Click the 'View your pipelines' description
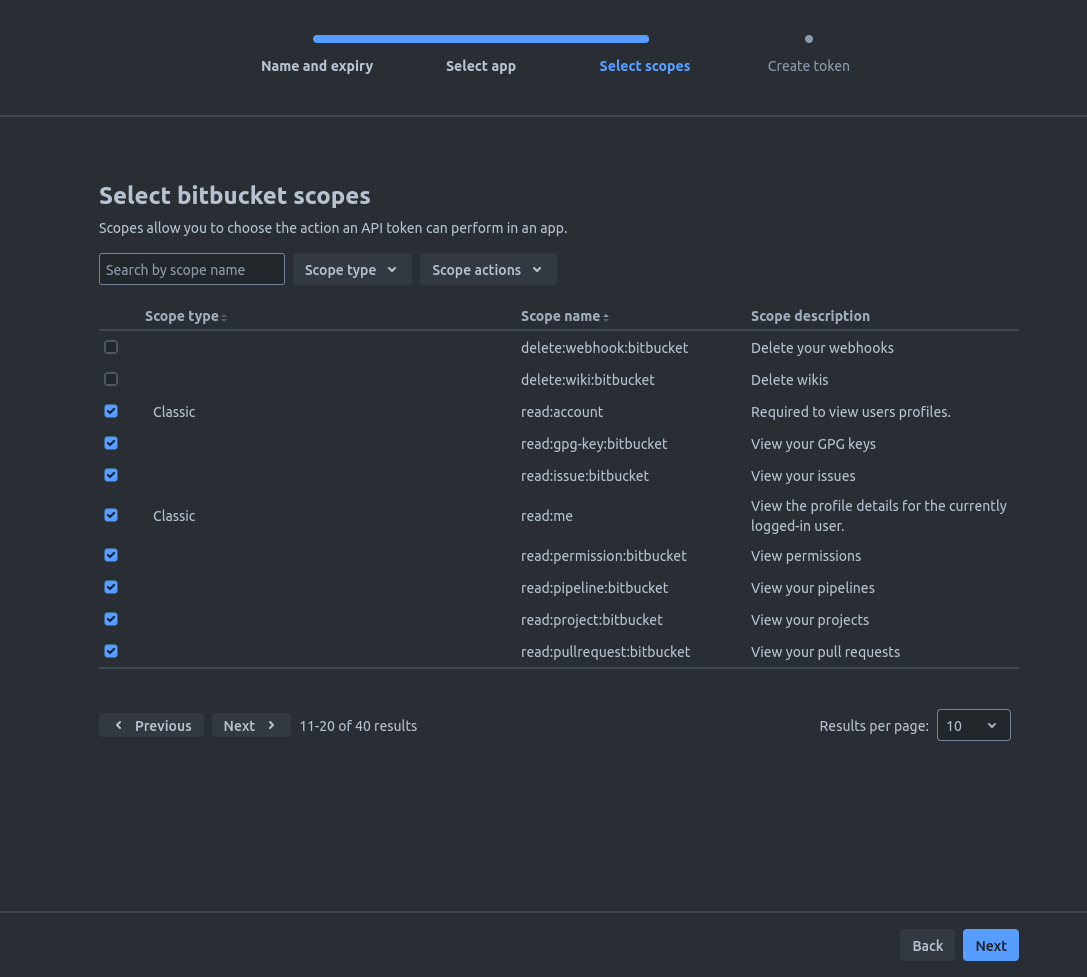Viewport: 1087px width, 977px height. [x=812, y=588]
